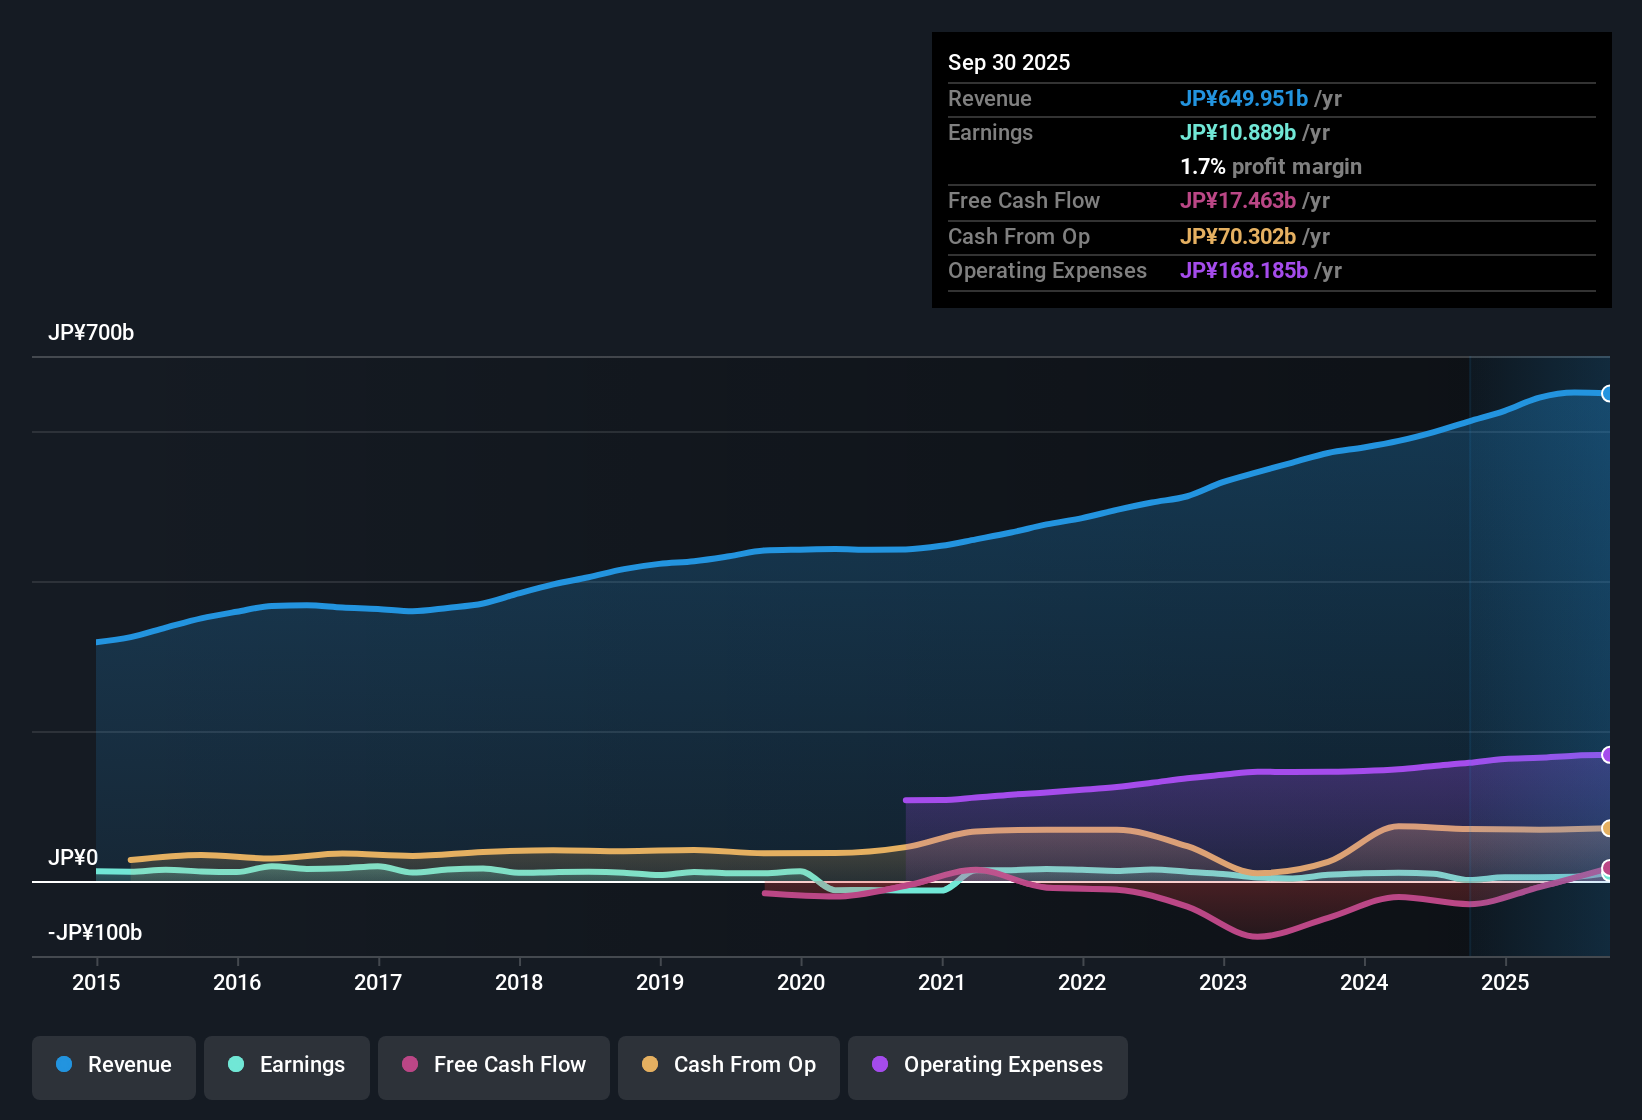Expand the Free Cash Flow tooltip row
This screenshot has height=1120, width=1642.
coord(1024,200)
